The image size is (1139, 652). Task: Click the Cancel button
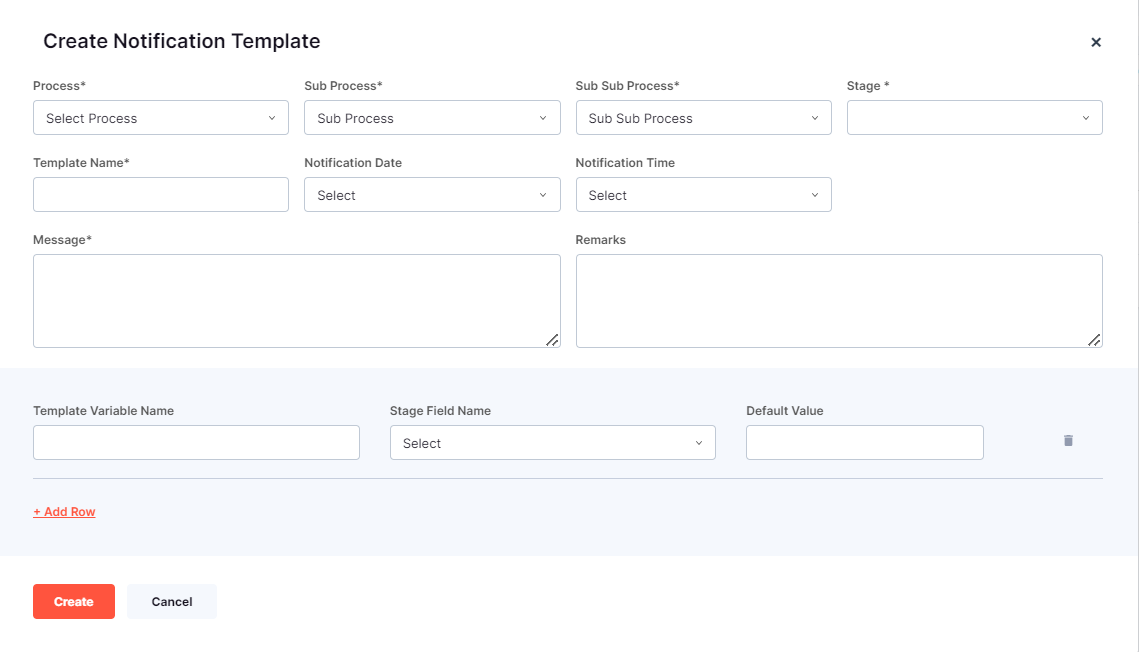coord(171,601)
